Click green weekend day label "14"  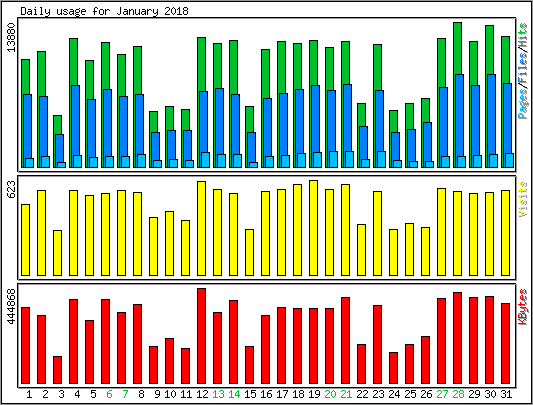[234, 394]
